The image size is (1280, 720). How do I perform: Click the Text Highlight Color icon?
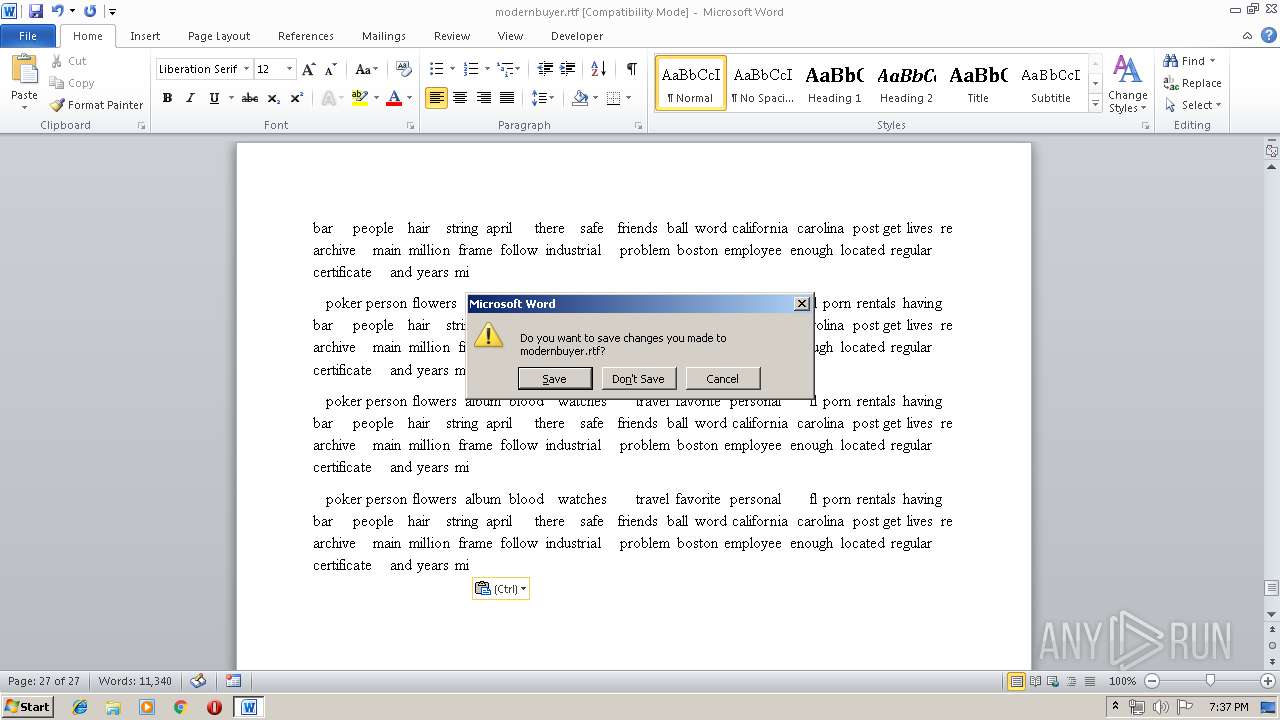360,98
